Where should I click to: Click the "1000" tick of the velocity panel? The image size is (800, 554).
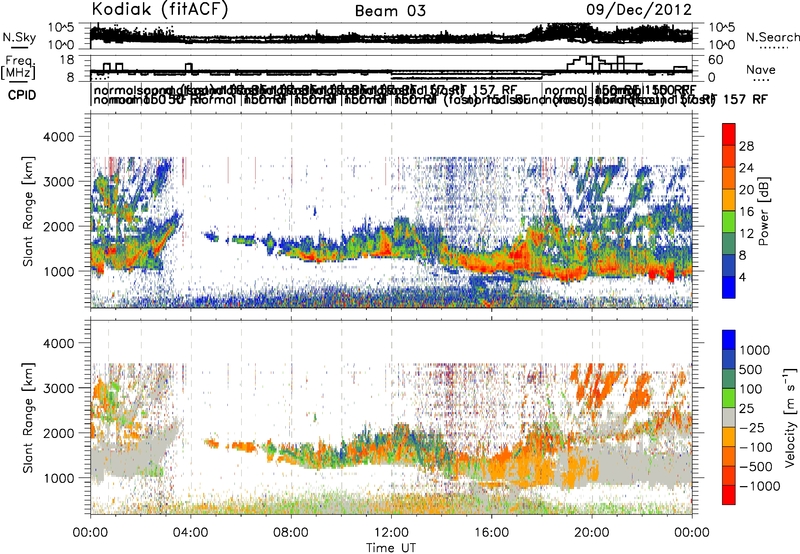[61, 478]
